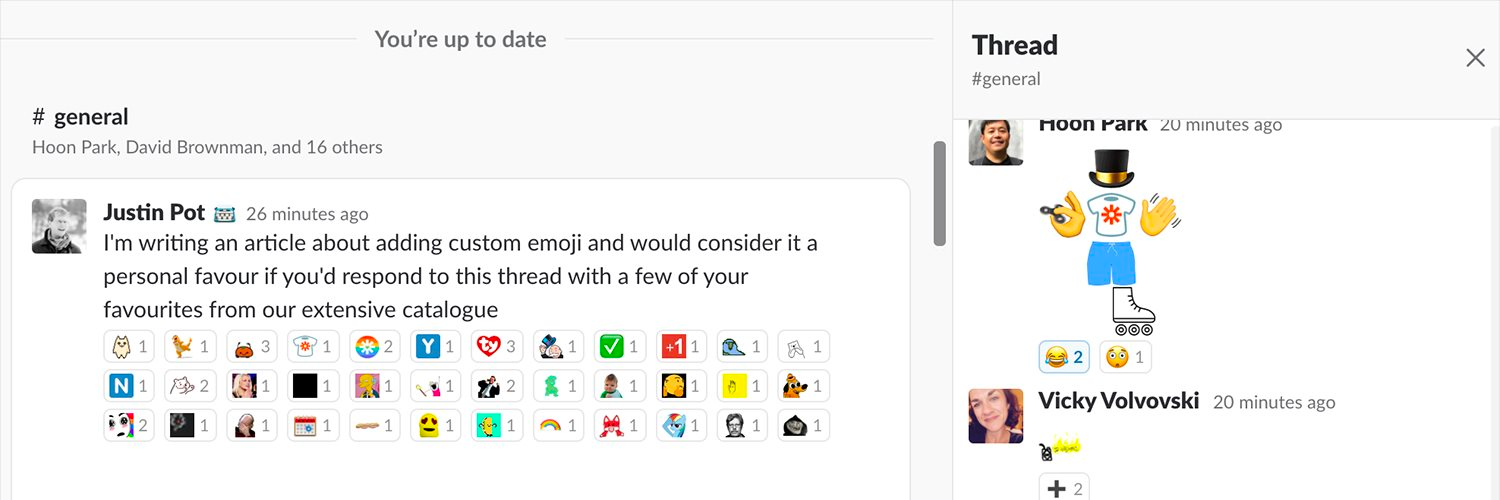
Task: Click the rainbow reaction emoji
Action: click(x=558, y=425)
